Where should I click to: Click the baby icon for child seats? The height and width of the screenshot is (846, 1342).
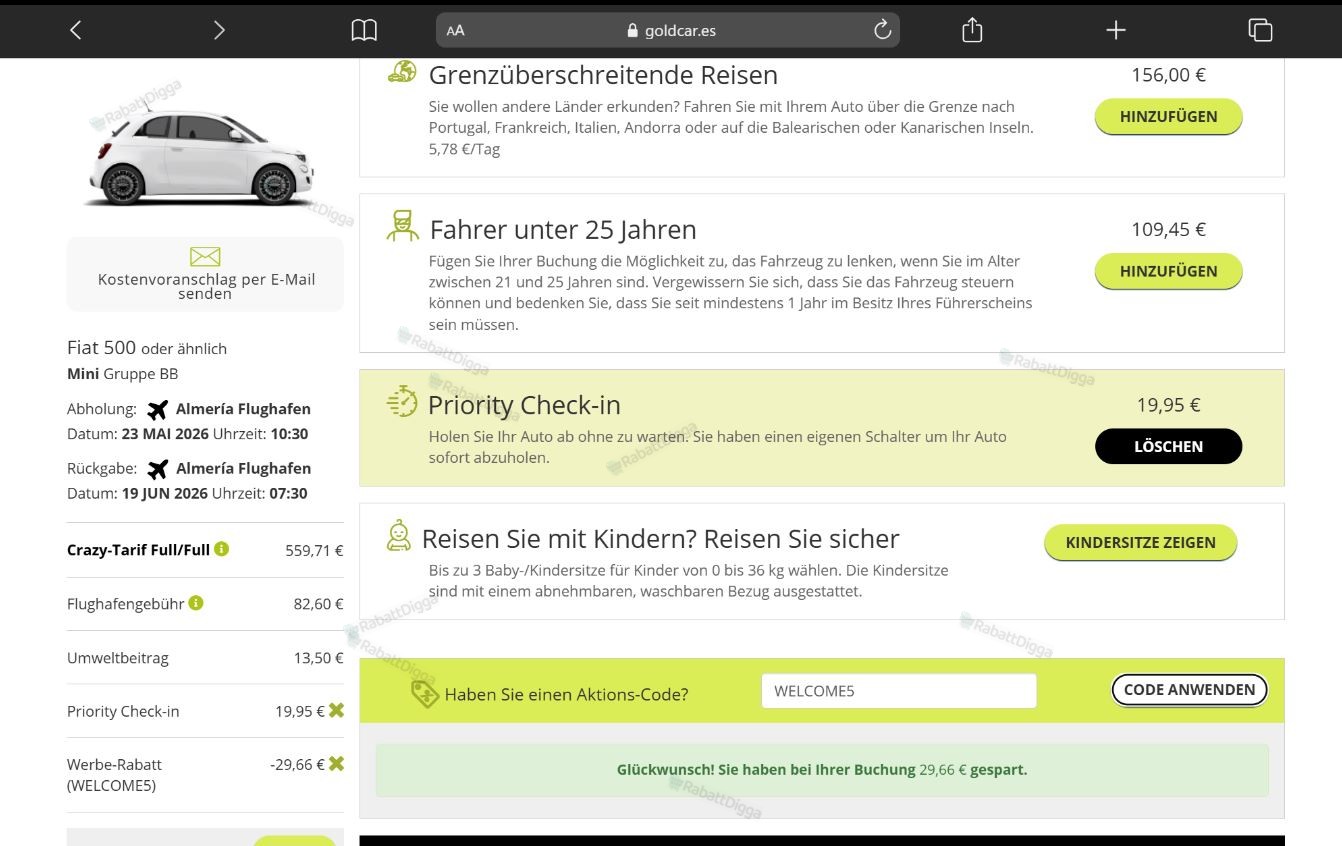point(398,535)
